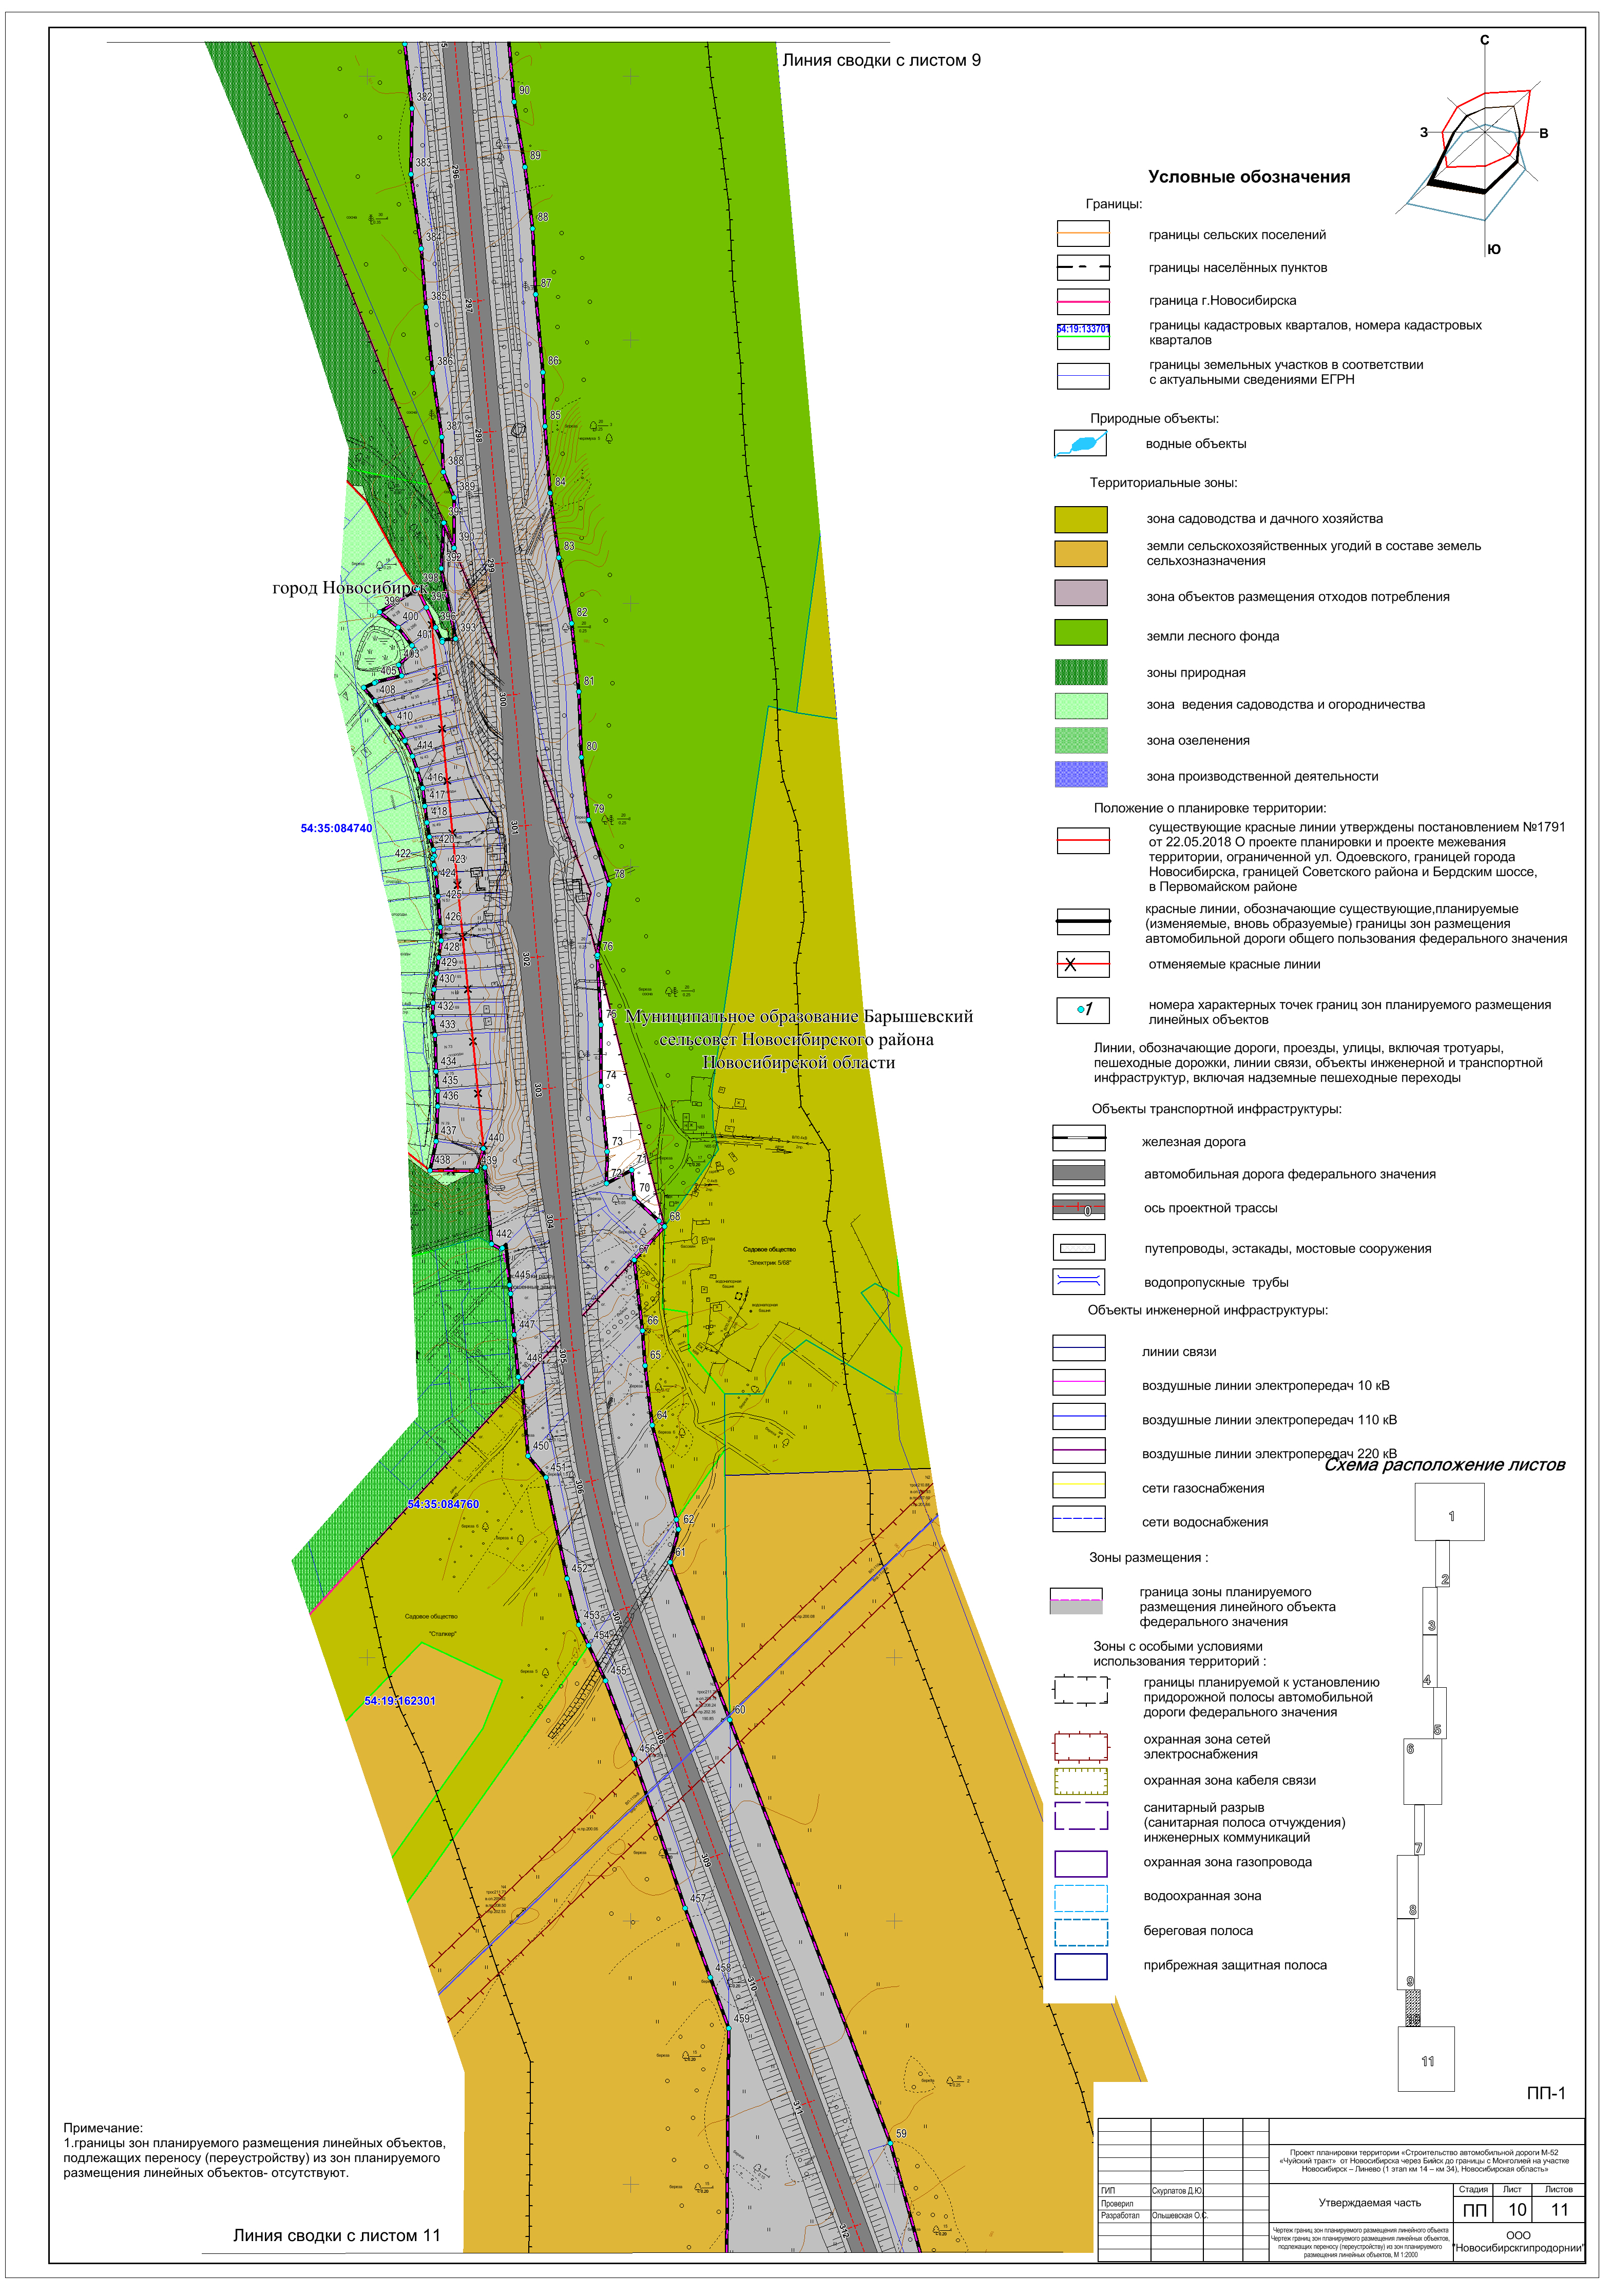The width and height of the screenshot is (1611, 2296).
Task: Select sheet 11 box in layout scheme
Action: (x=1426, y=2060)
